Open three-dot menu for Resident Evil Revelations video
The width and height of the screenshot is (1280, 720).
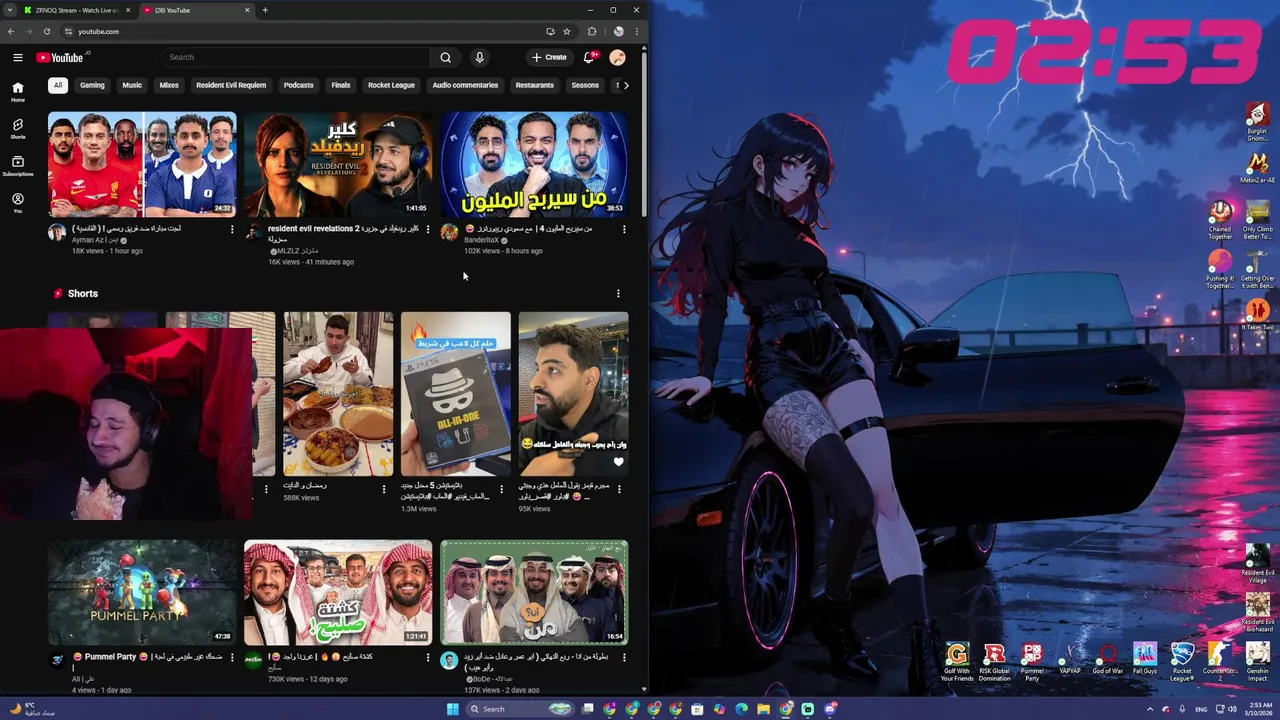tap(428, 229)
